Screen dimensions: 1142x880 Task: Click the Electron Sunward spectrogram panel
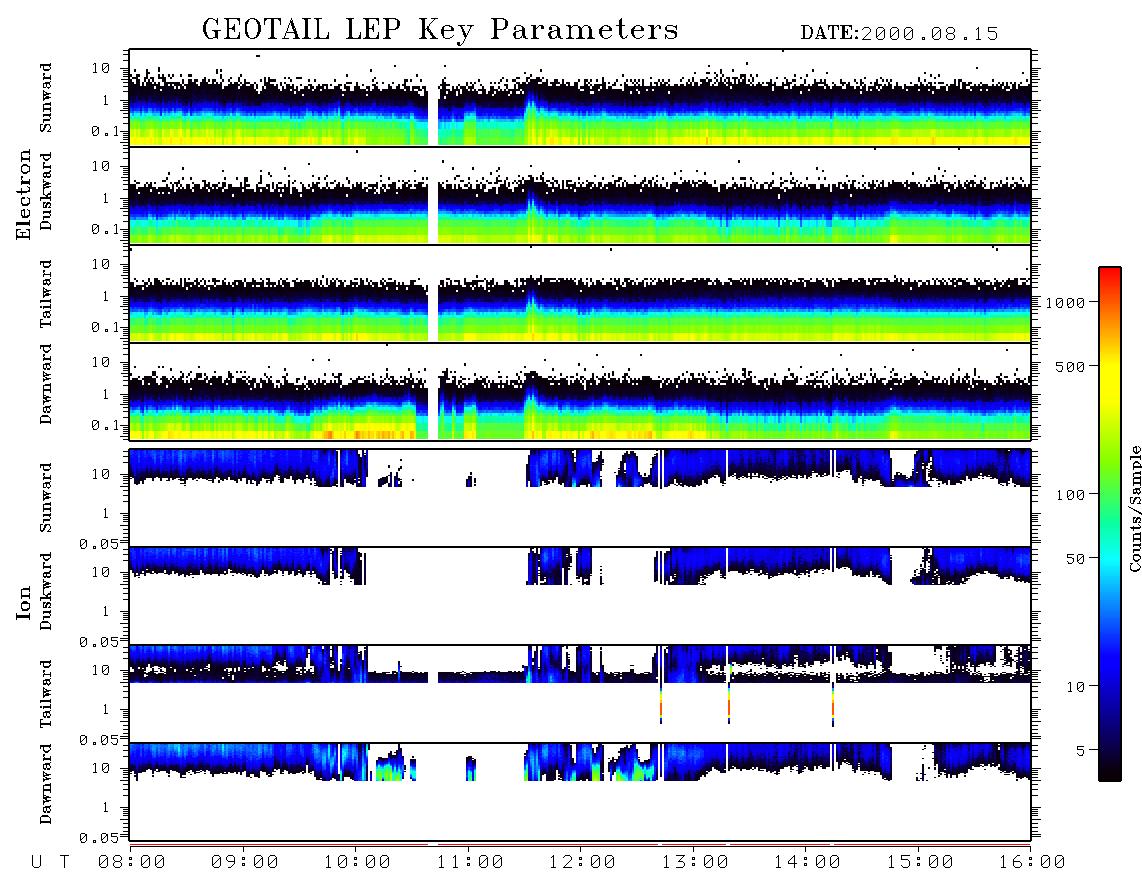[580, 98]
